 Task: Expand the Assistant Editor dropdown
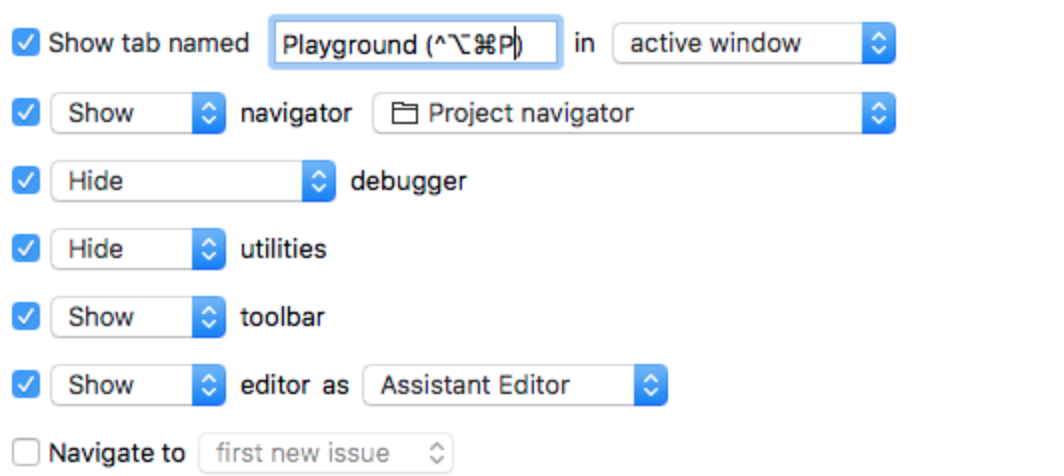point(514,385)
